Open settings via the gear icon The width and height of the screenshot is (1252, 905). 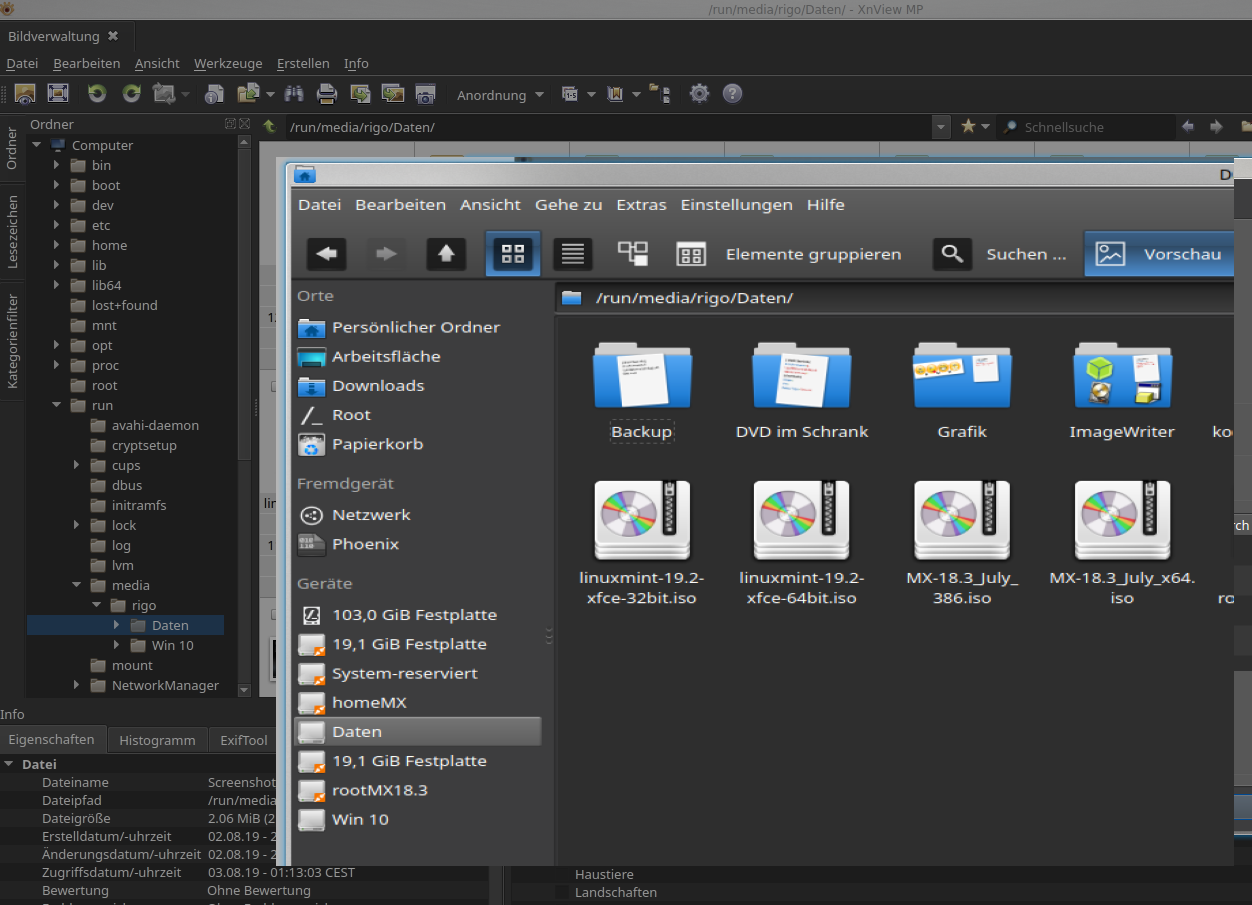699,94
